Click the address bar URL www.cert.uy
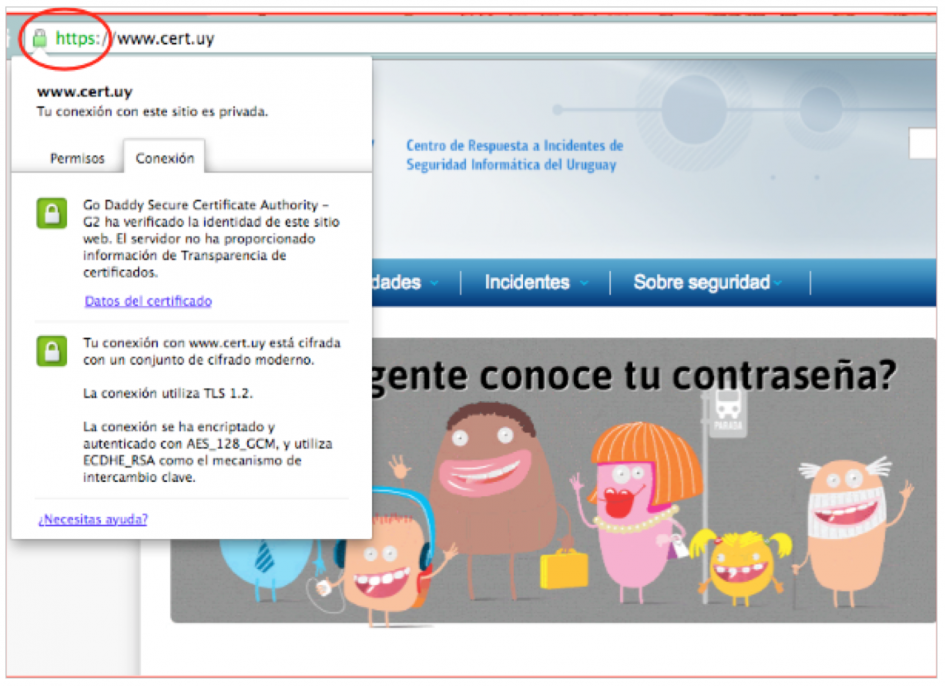This screenshot has height=686, width=945. click(x=166, y=39)
